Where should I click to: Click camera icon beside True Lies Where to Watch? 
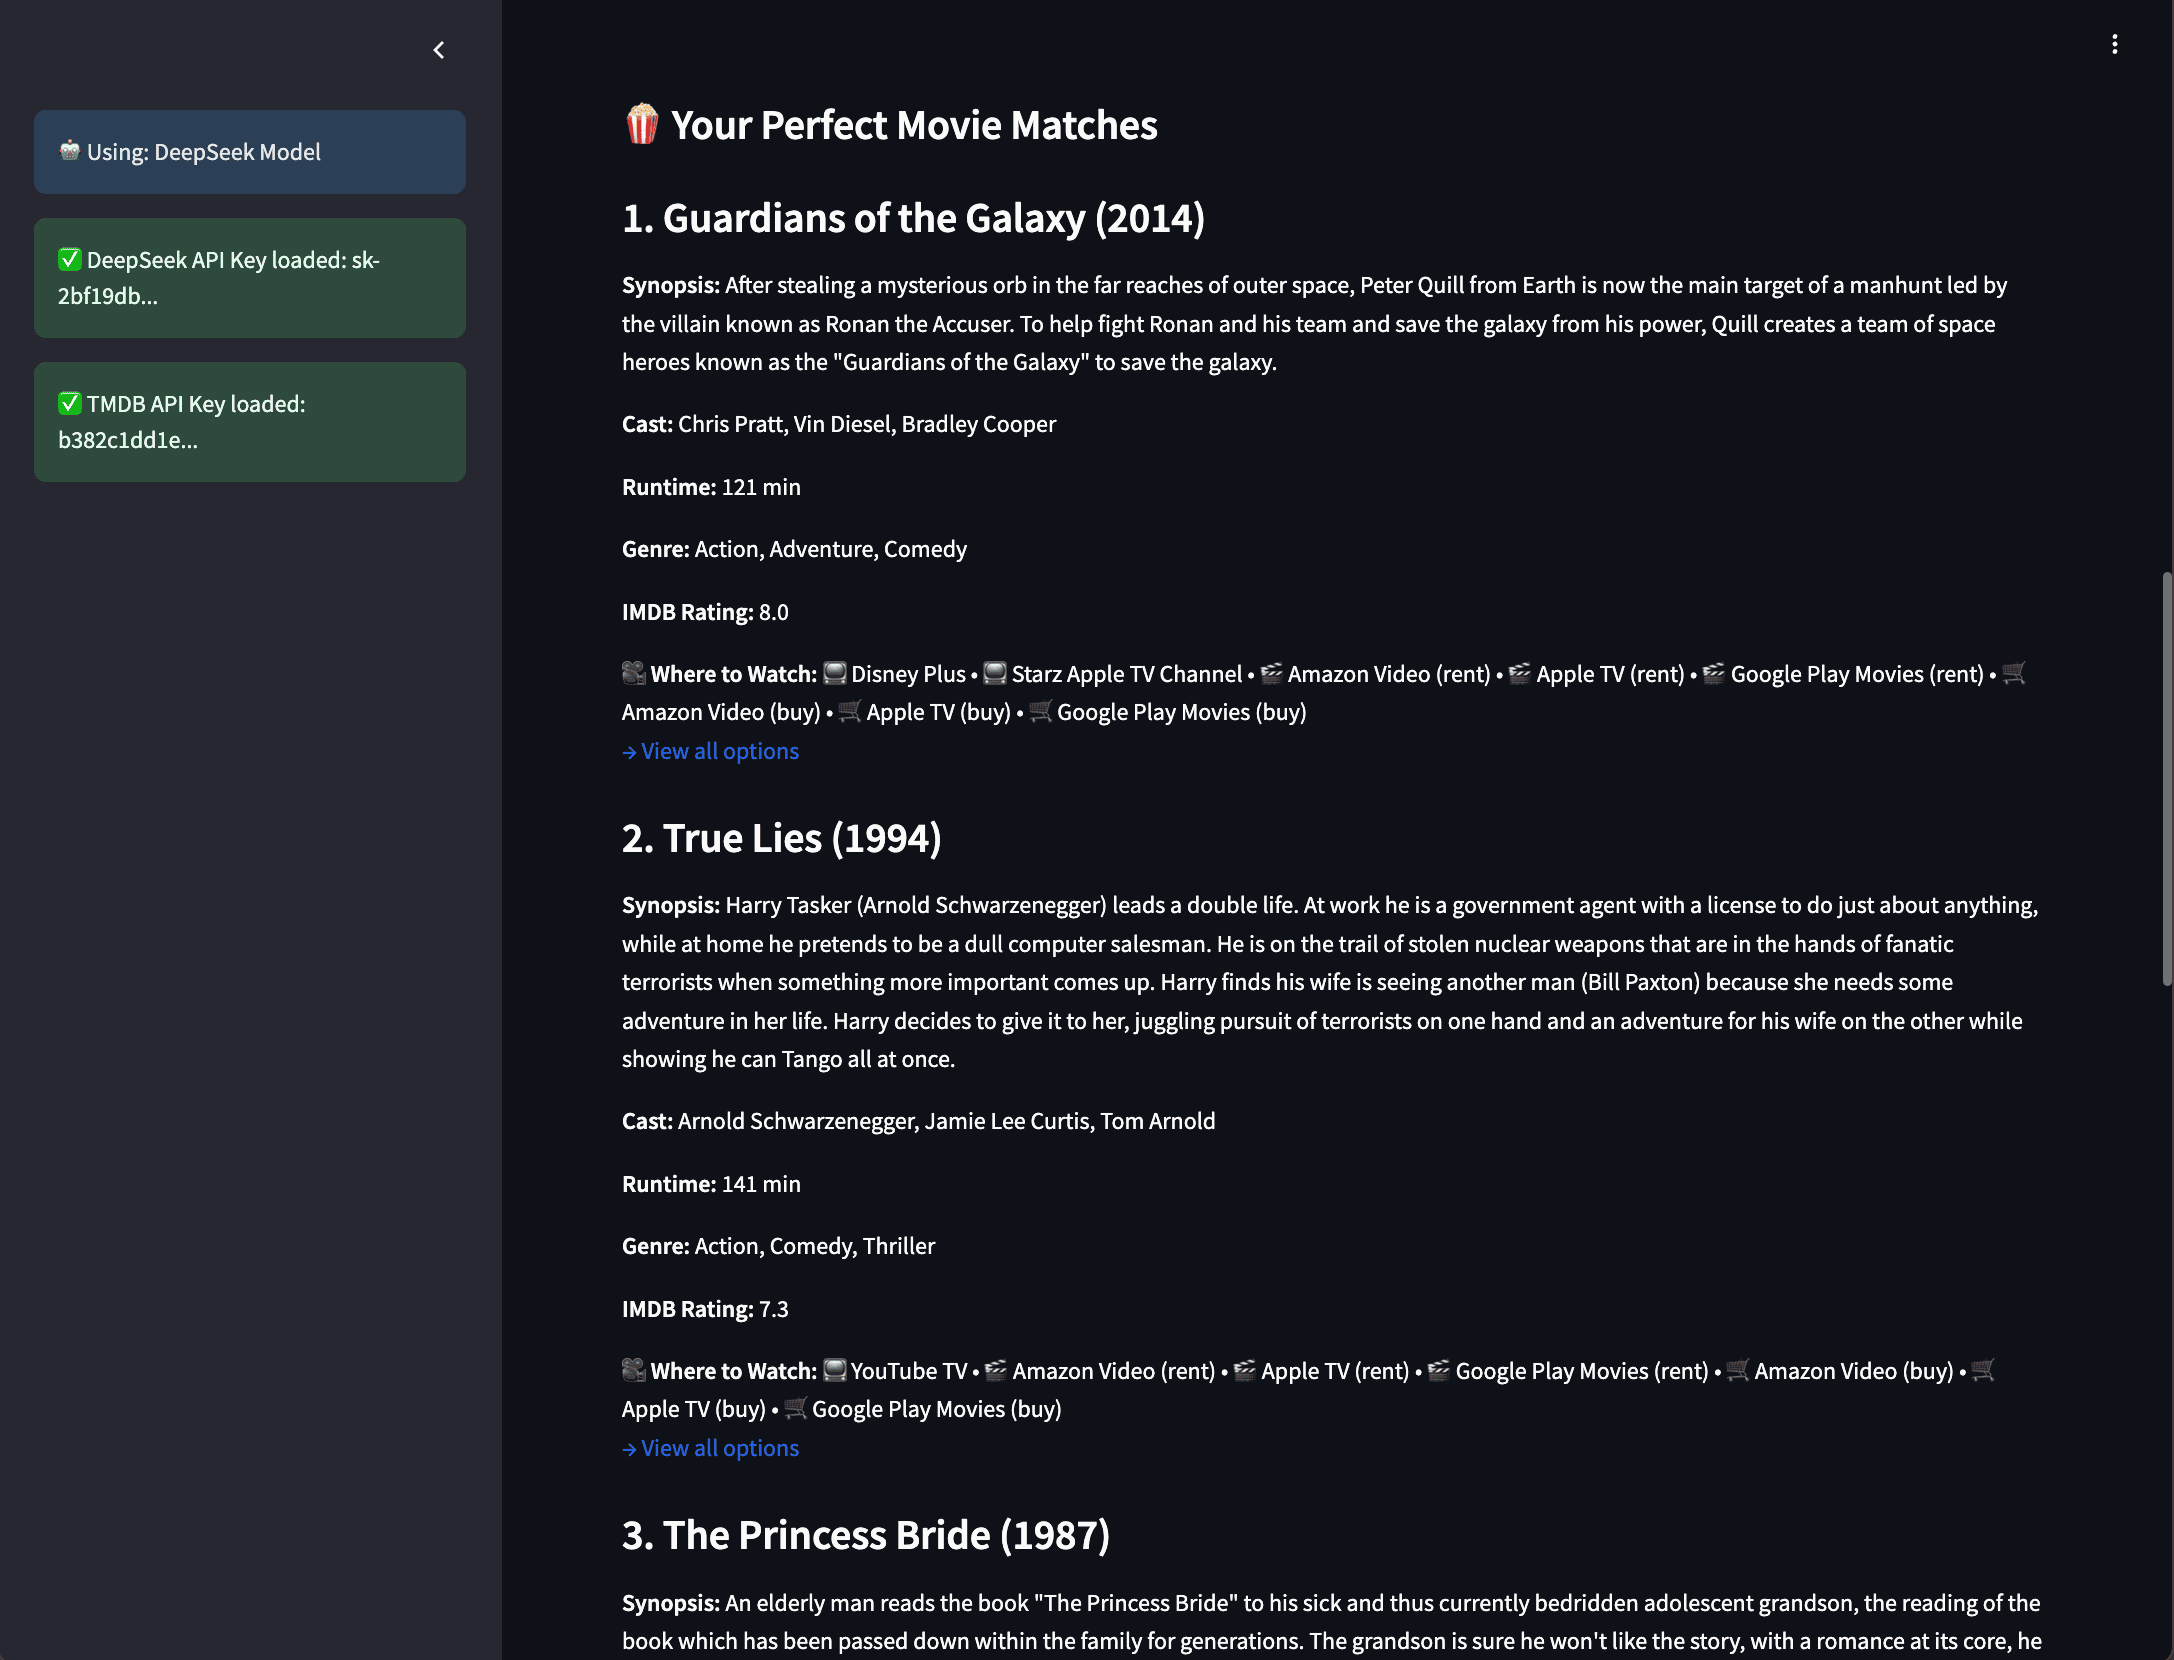click(x=634, y=1370)
